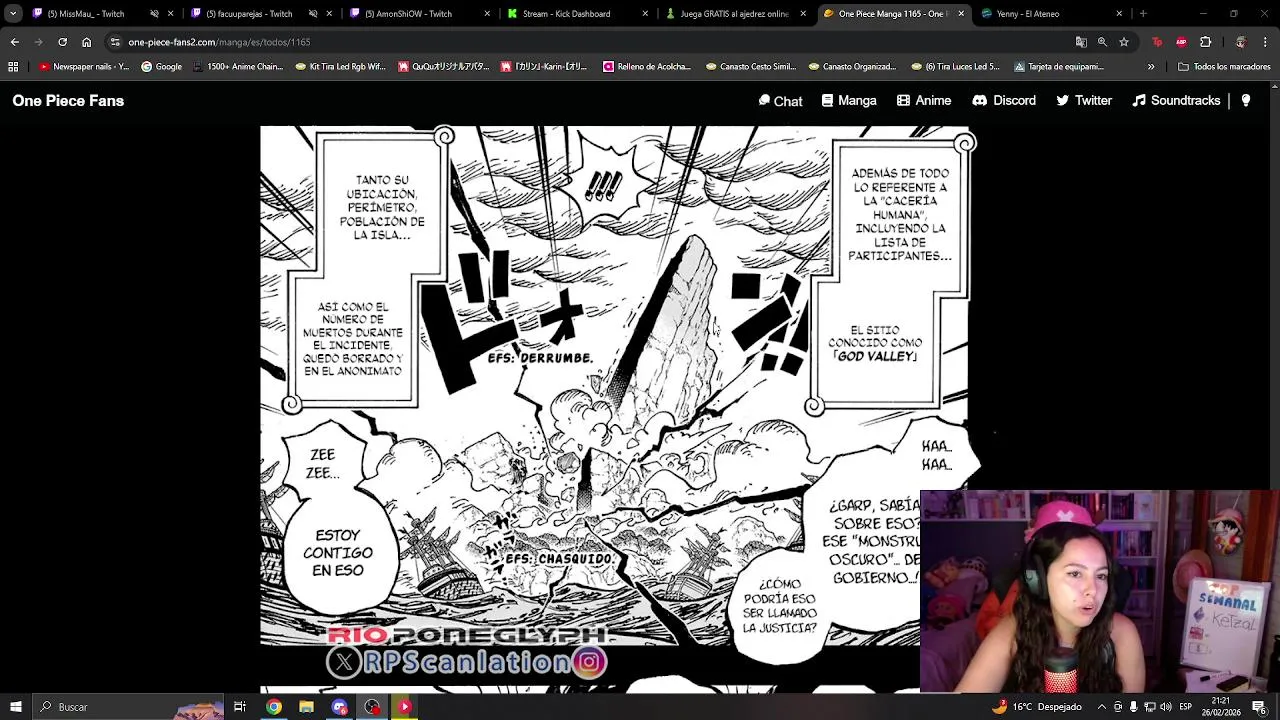Open the Tarjeta de equipami bookmark
Image resolution: width=1280 pixels, height=720 pixels.
point(1058,67)
